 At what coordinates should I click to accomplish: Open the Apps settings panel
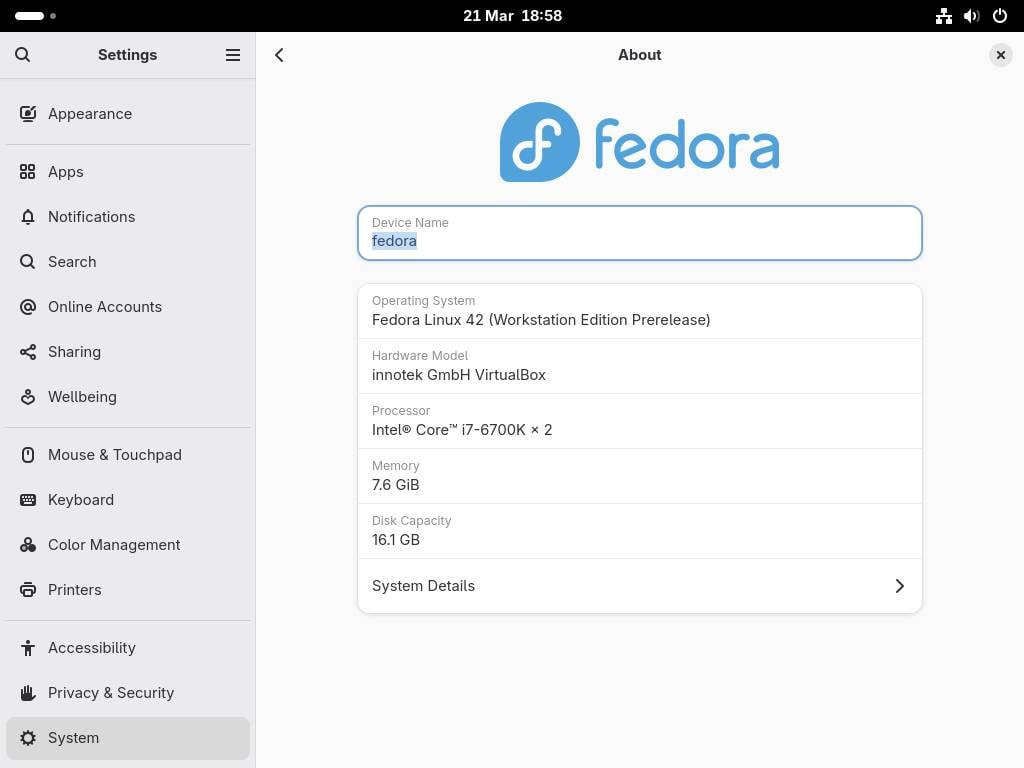pyautogui.click(x=66, y=172)
